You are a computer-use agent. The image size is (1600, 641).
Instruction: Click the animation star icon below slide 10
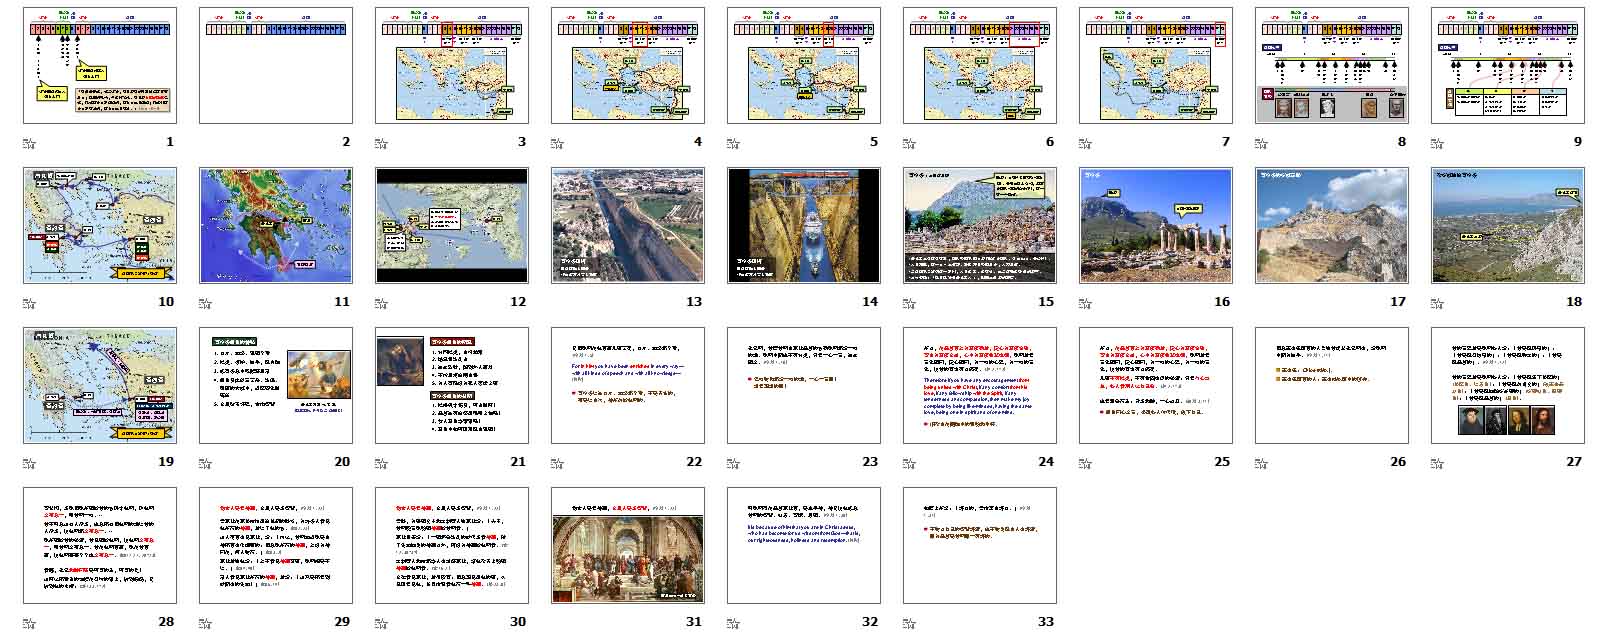click(29, 301)
